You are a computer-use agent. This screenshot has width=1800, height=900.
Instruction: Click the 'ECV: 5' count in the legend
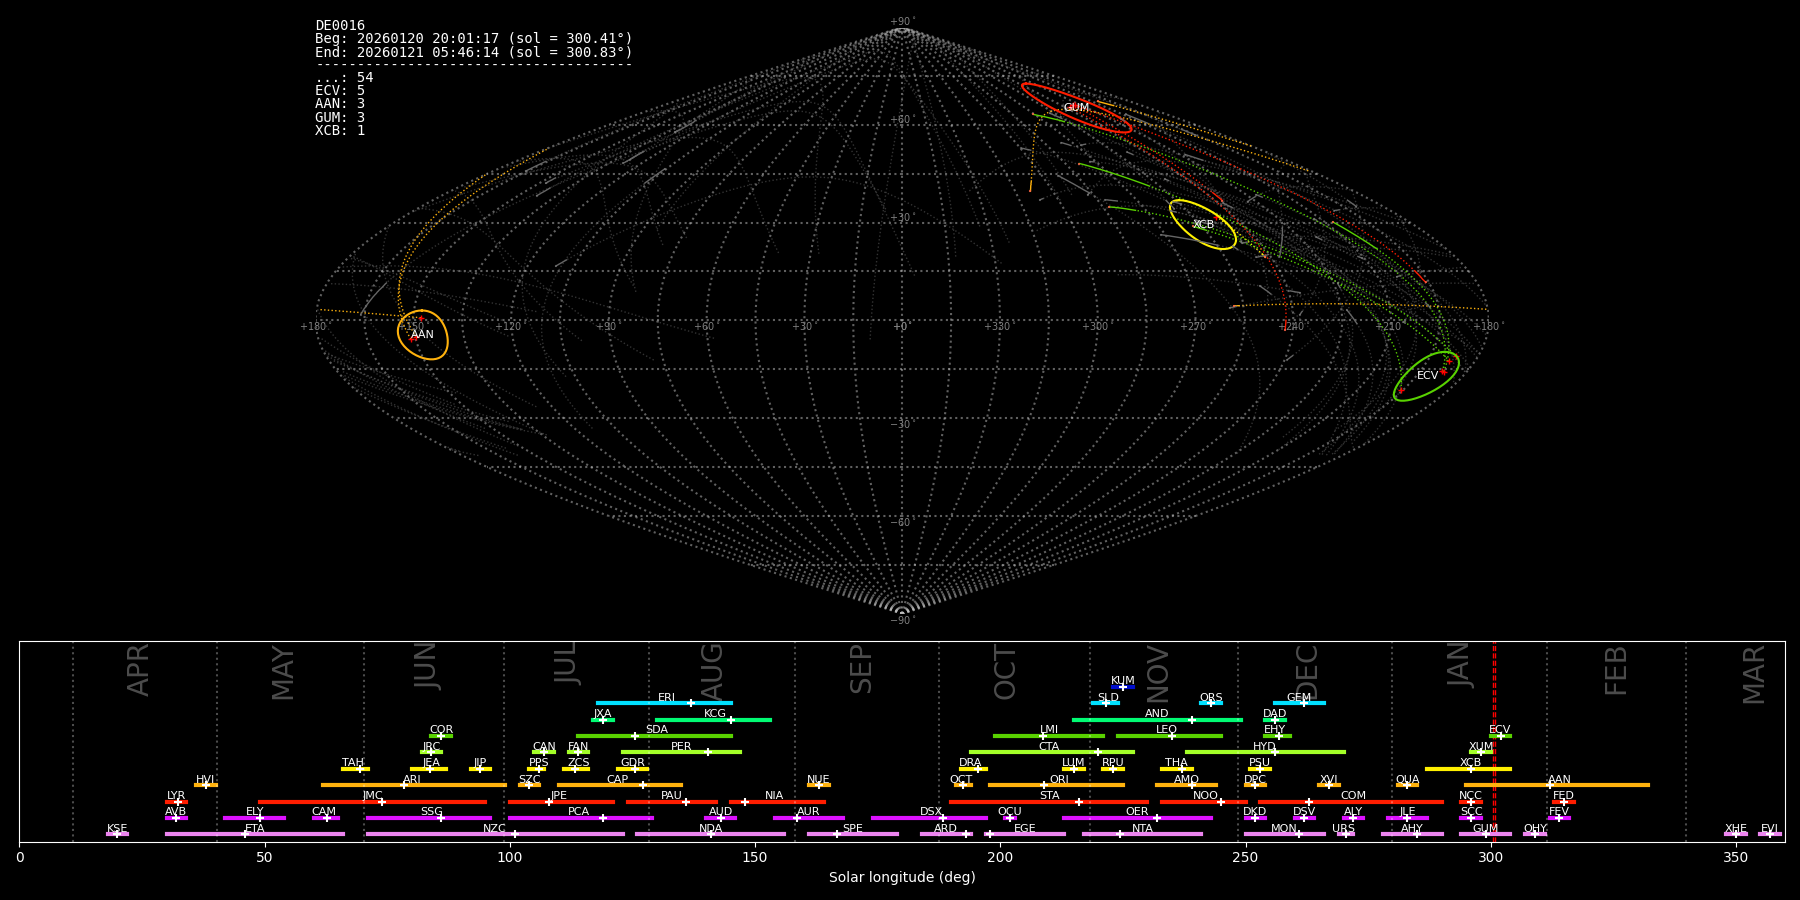click(340, 91)
